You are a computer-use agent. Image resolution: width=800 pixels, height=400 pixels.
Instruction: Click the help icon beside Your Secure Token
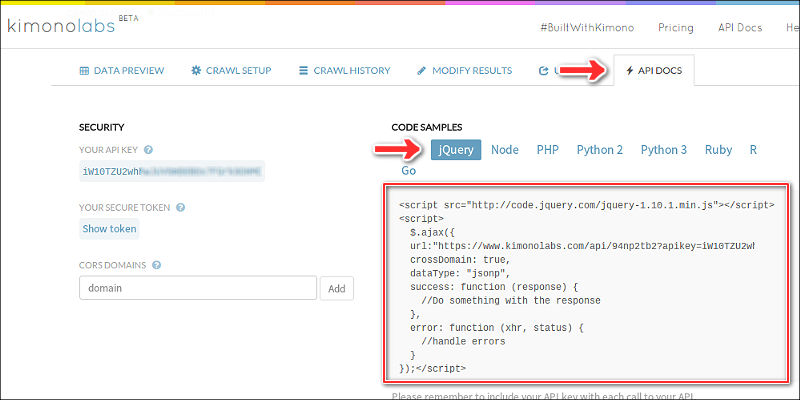[180, 208]
